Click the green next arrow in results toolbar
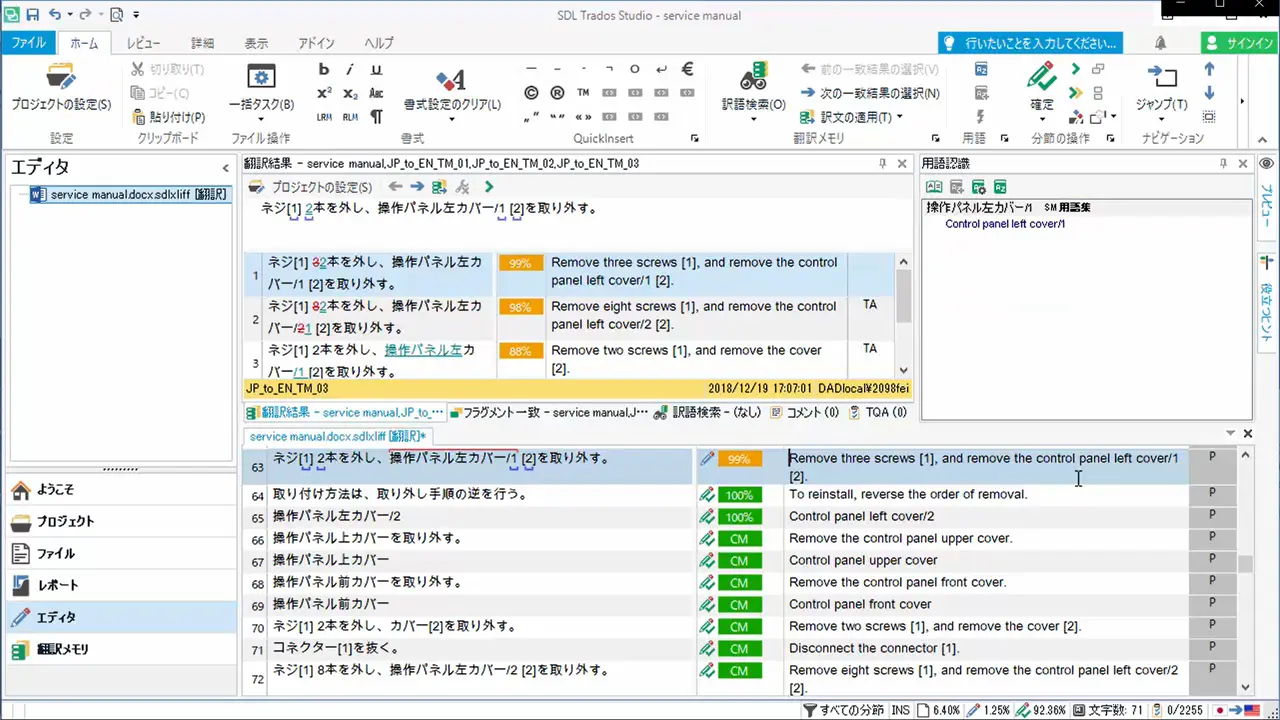 click(489, 187)
